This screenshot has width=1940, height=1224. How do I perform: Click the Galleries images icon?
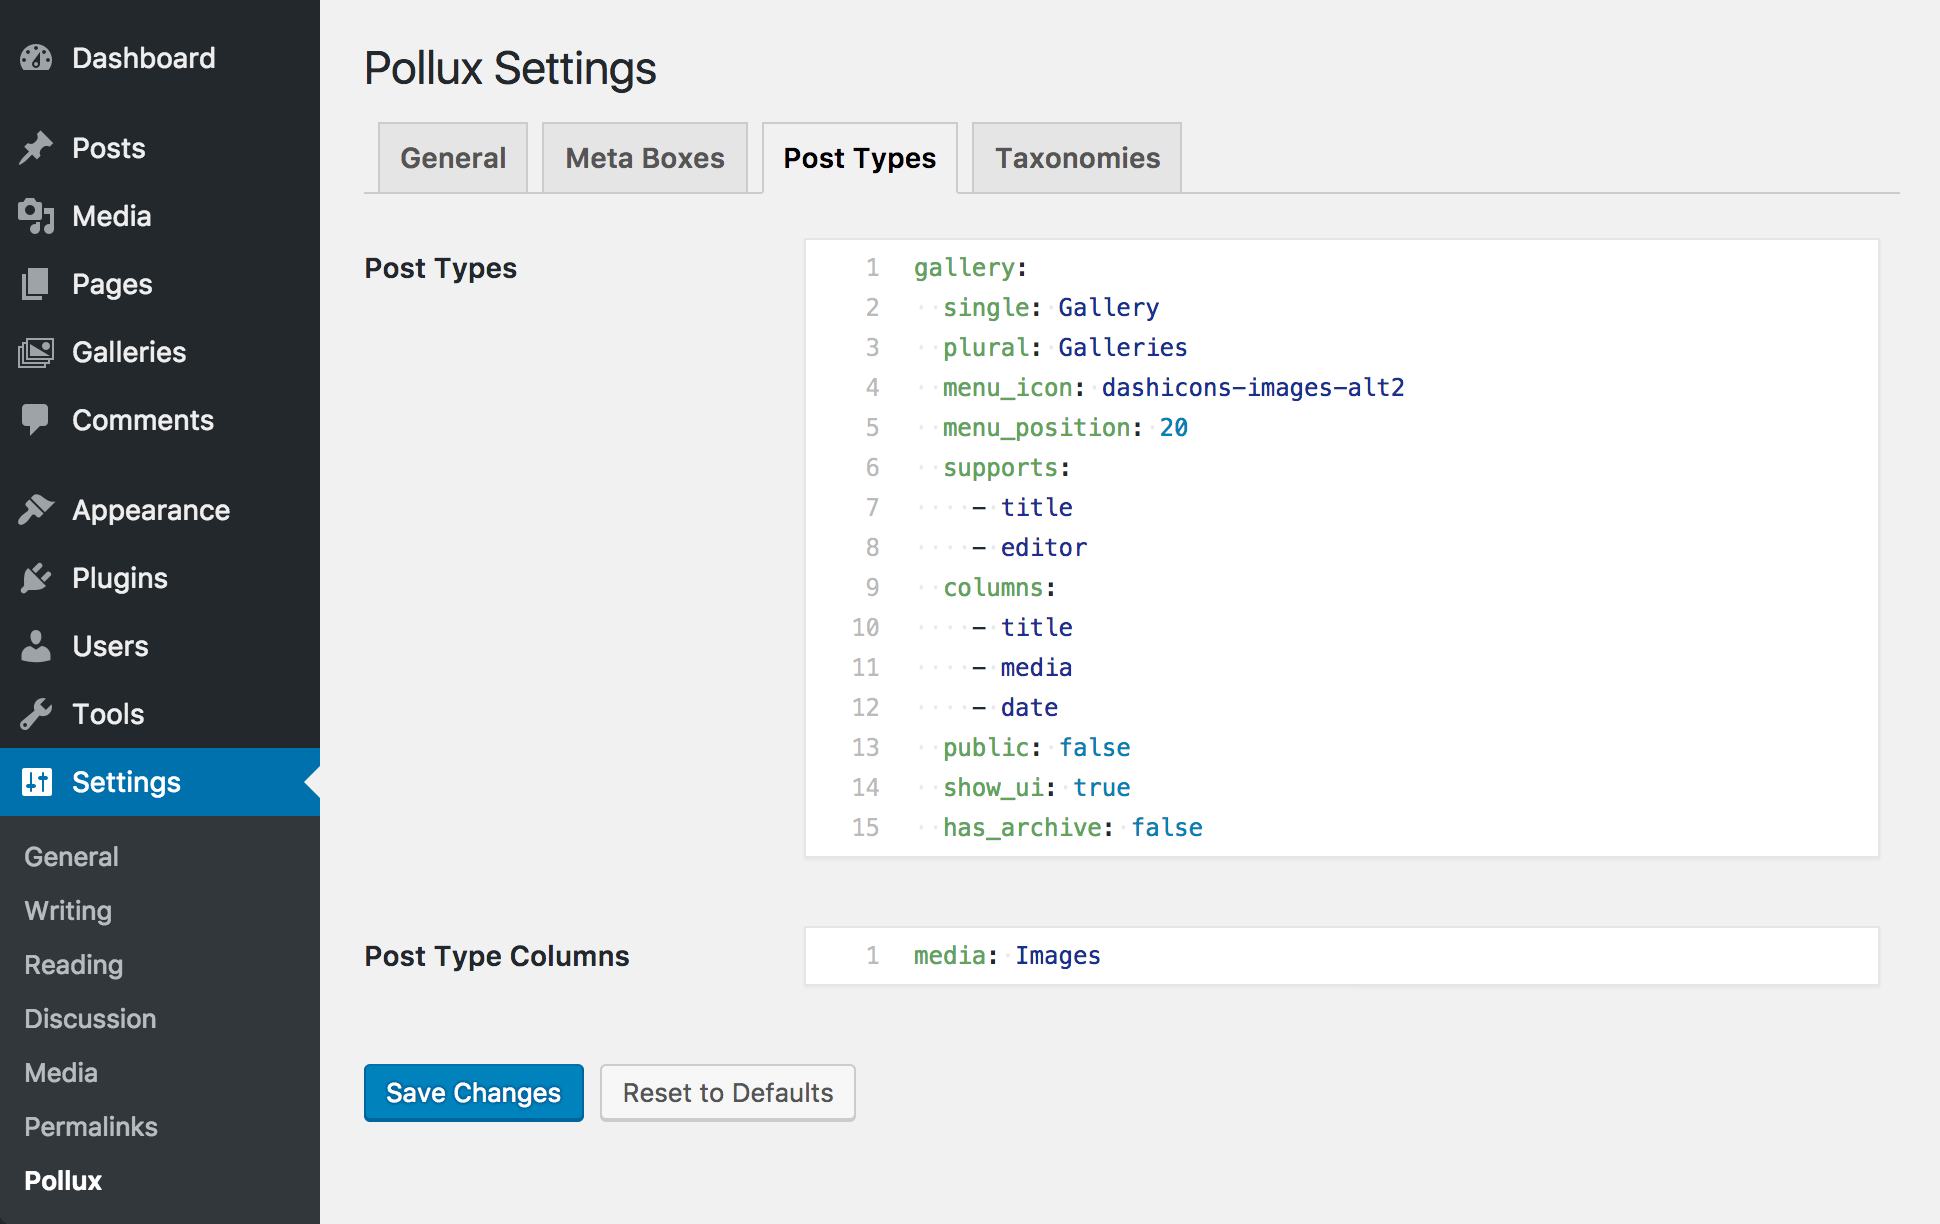point(36,352)
